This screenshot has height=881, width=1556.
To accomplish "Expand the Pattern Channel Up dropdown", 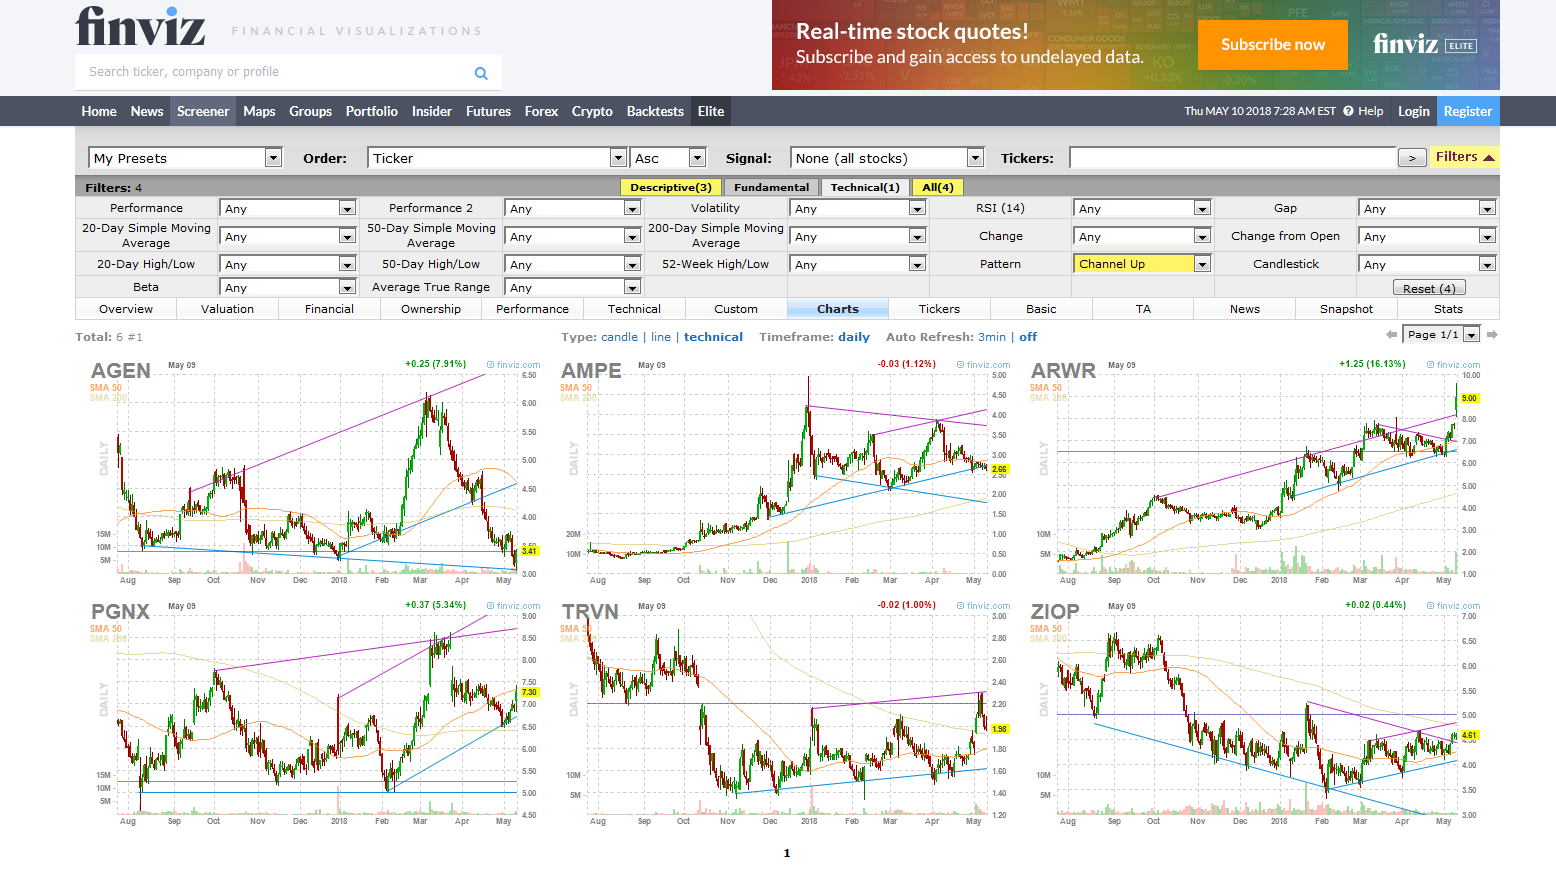I will tap(1144, 264).
